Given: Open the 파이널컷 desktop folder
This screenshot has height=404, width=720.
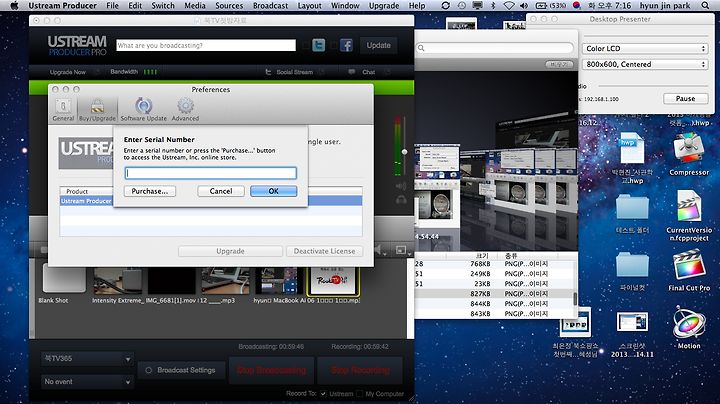Looking at the screenshot, I should point(632,271).
